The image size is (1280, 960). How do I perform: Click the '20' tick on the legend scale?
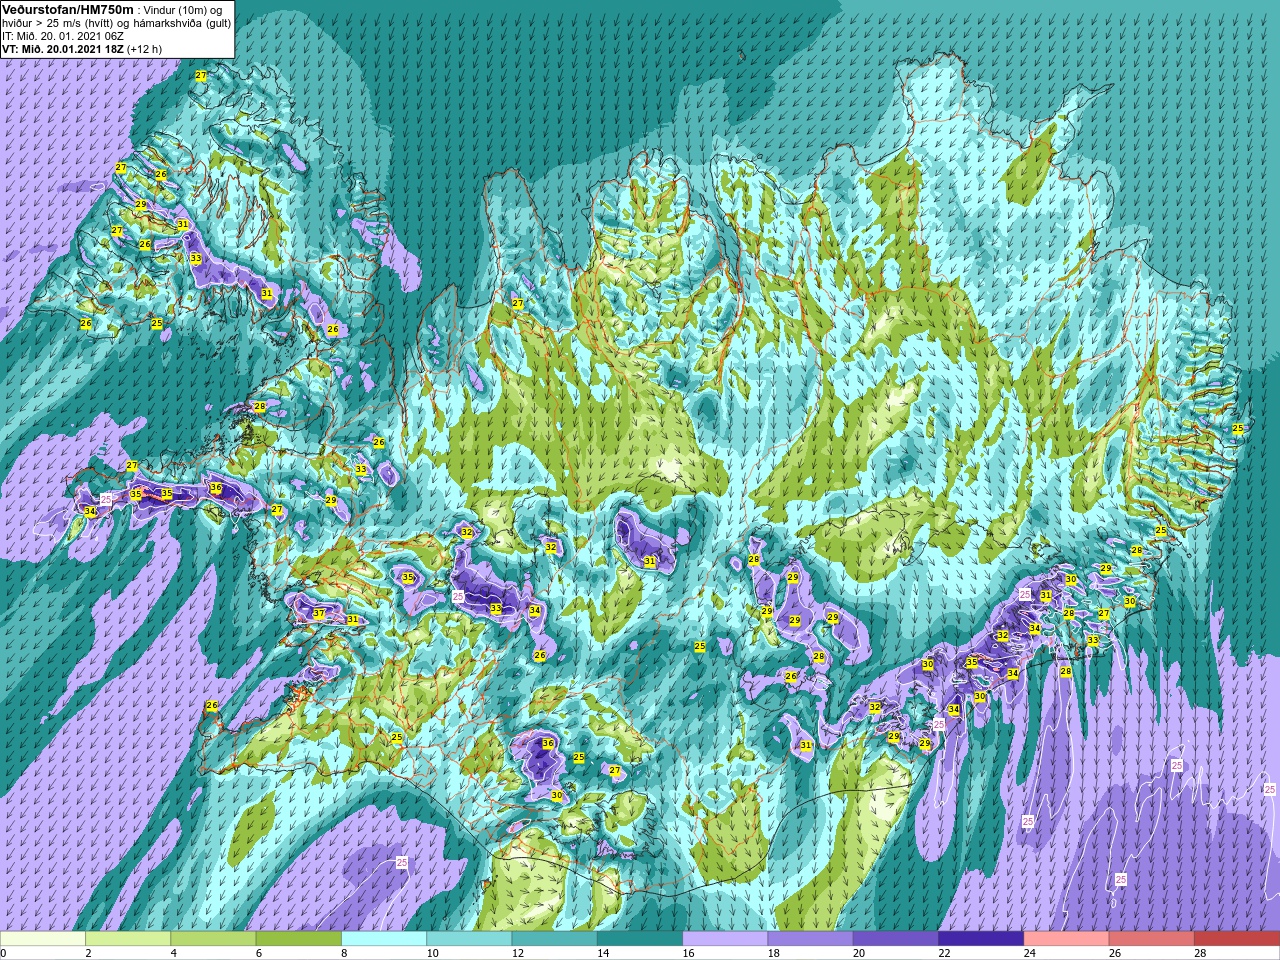859,953
